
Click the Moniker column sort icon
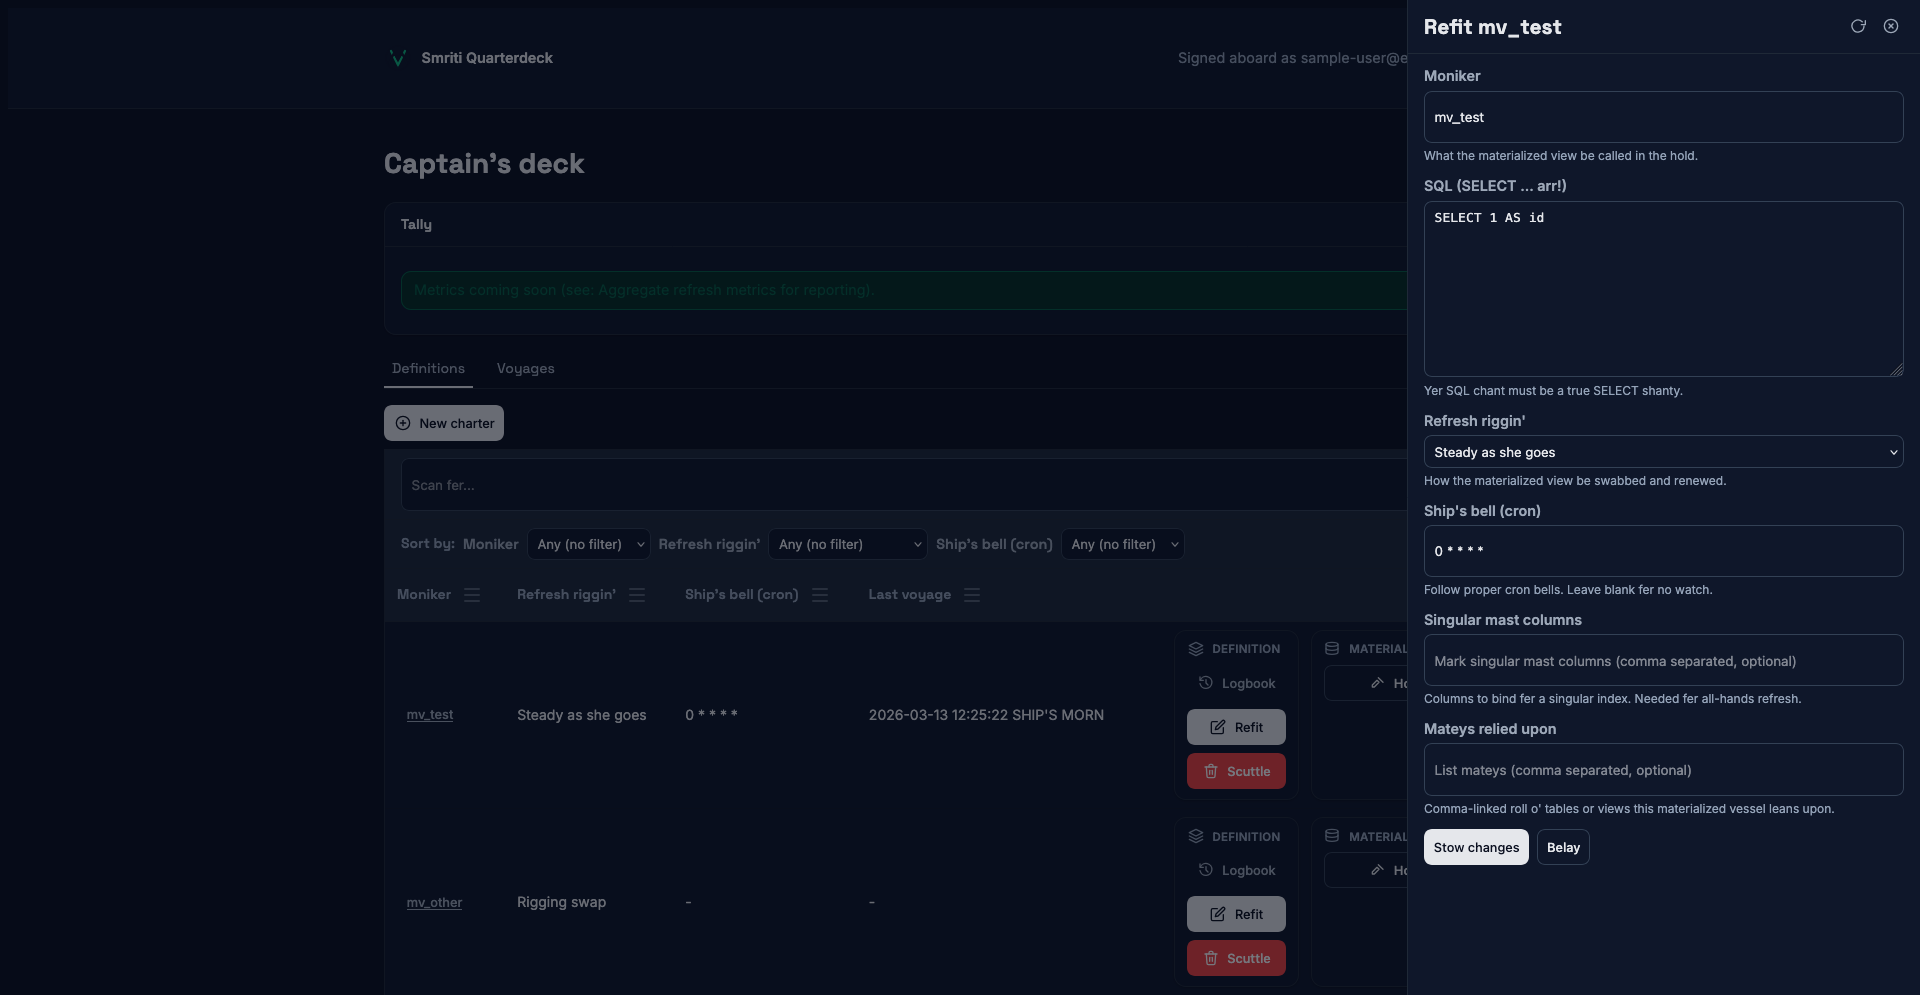472,595
